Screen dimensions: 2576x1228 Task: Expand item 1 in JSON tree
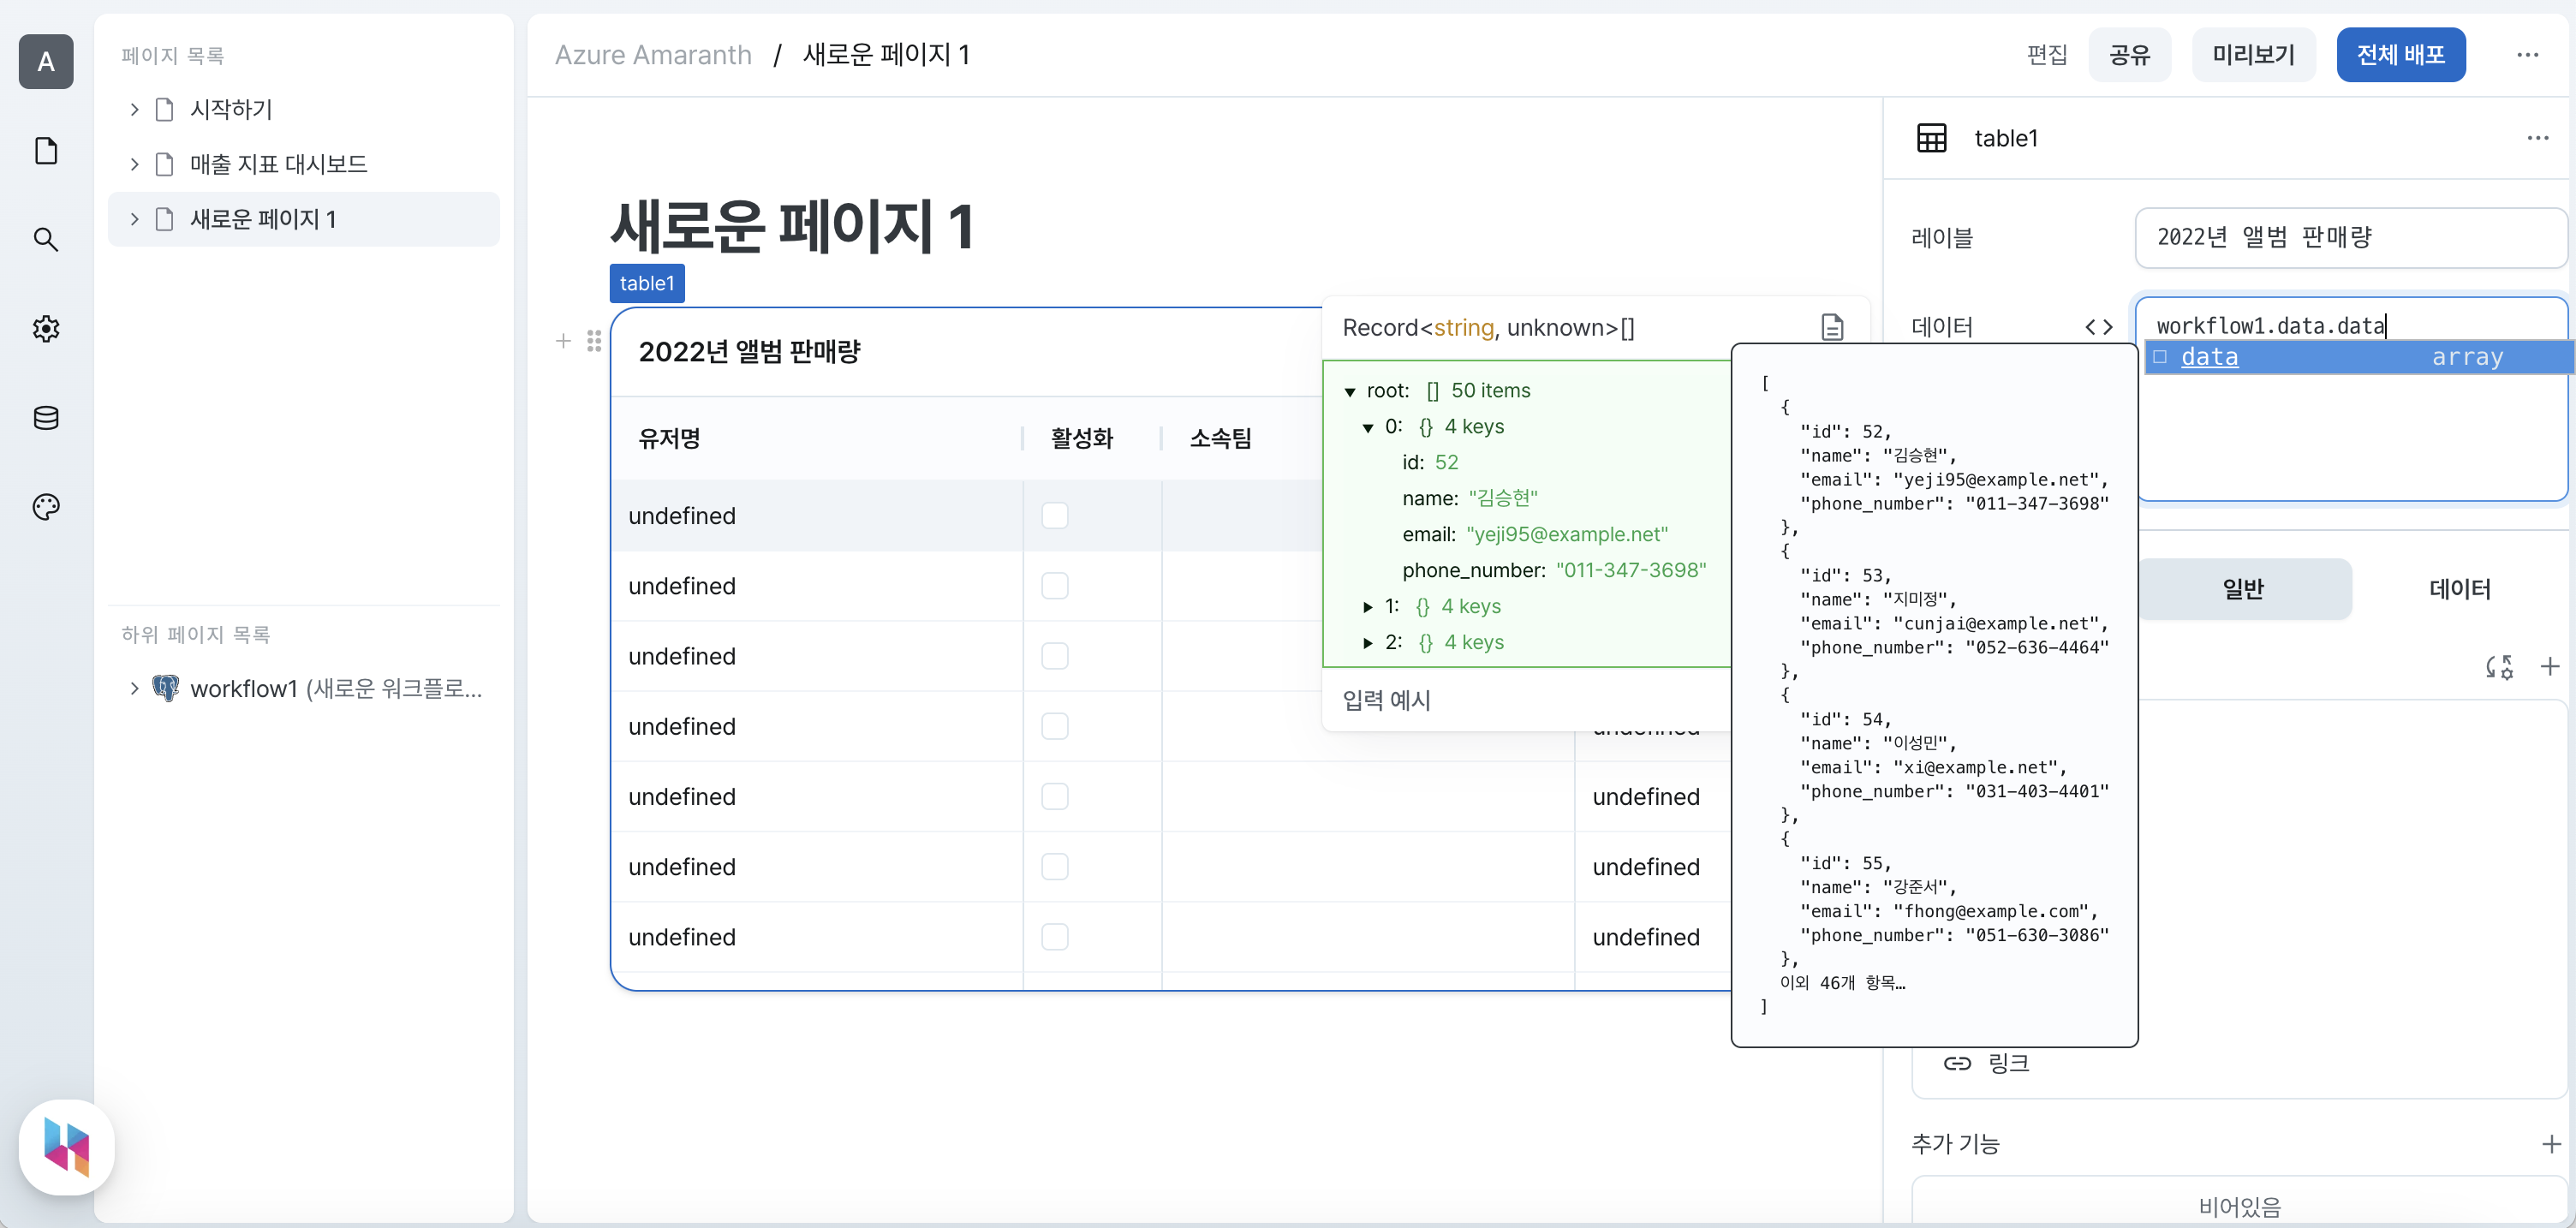[1367, 607]
